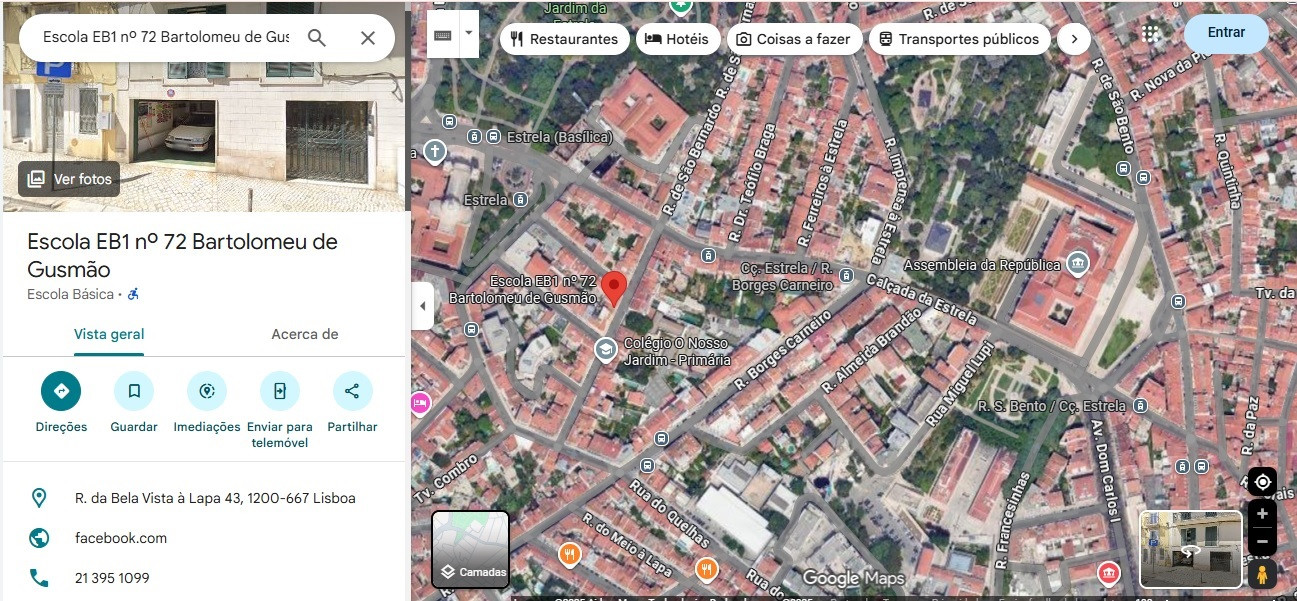
Task: Open the facebook.com website link
Action: (x=121, y=538)
